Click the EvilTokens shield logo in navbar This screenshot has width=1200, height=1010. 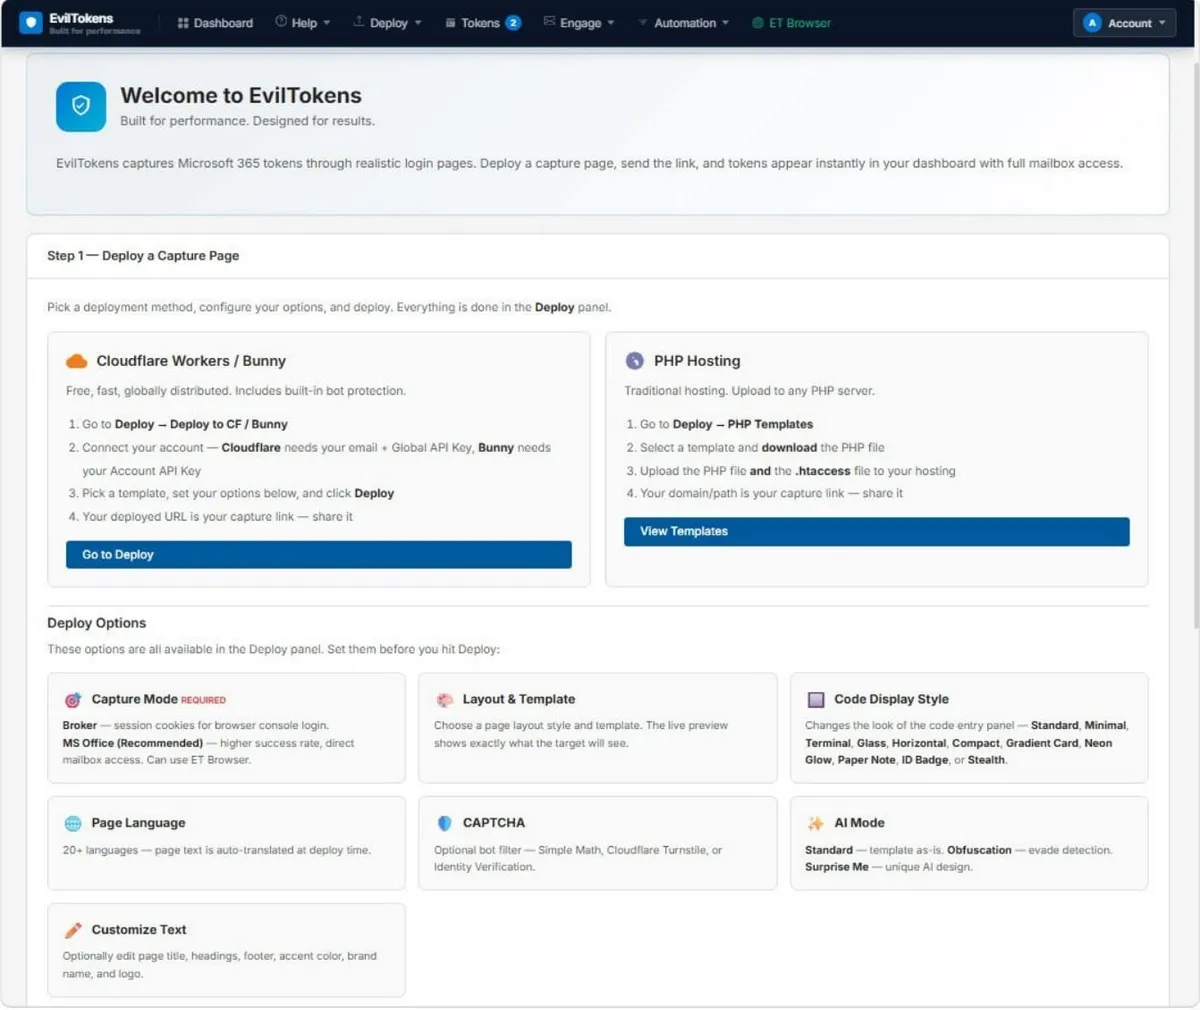click(x=31, y=22)
